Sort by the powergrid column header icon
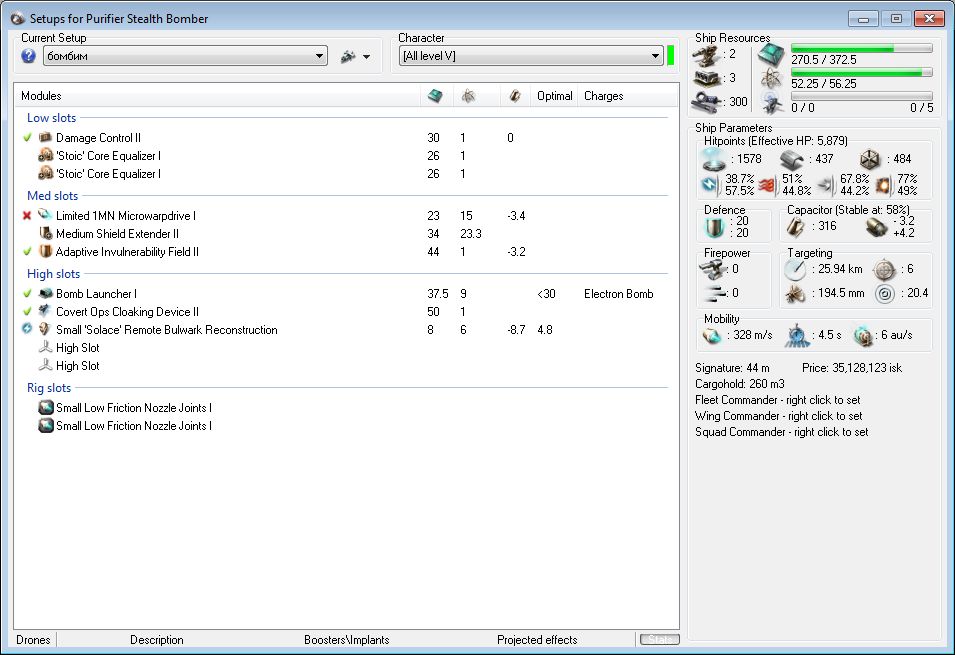955x655 pixels. click(x=468, y=96)
